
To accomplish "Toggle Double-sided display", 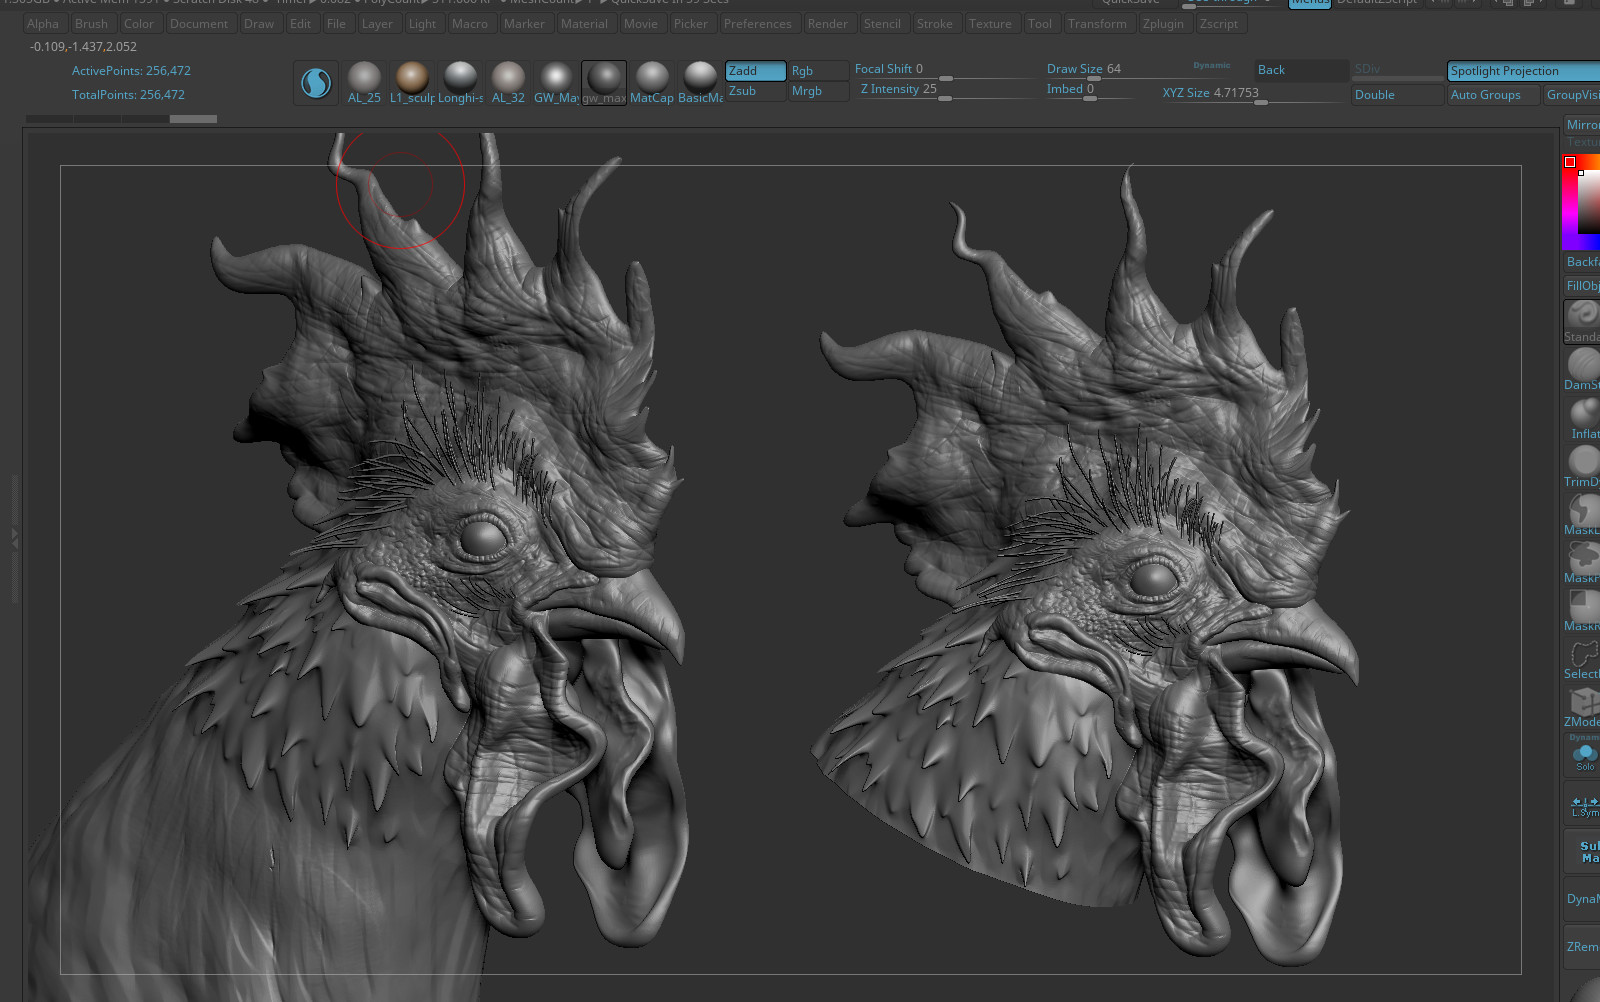I will point(1396,95).
